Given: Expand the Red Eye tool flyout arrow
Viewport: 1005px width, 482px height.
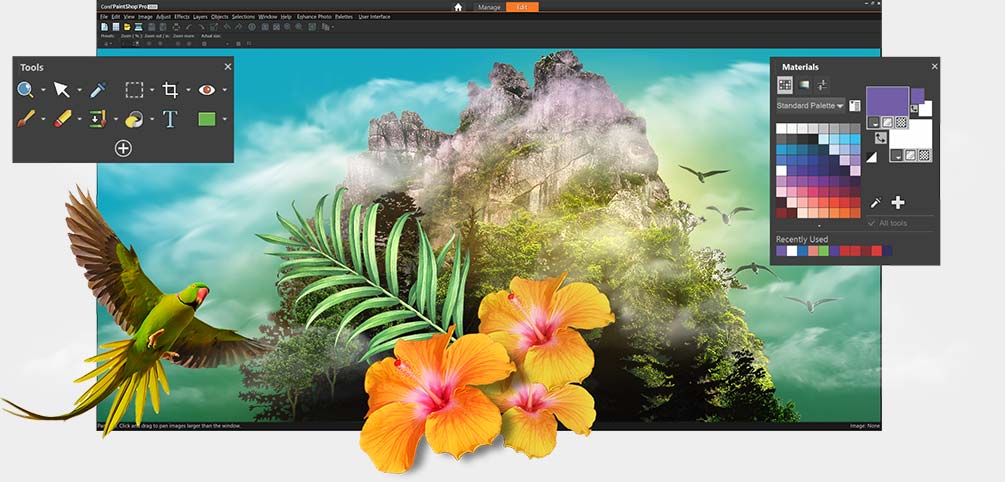Looking at the screenshot, I should pyautogui.click(x=225, y=90).
